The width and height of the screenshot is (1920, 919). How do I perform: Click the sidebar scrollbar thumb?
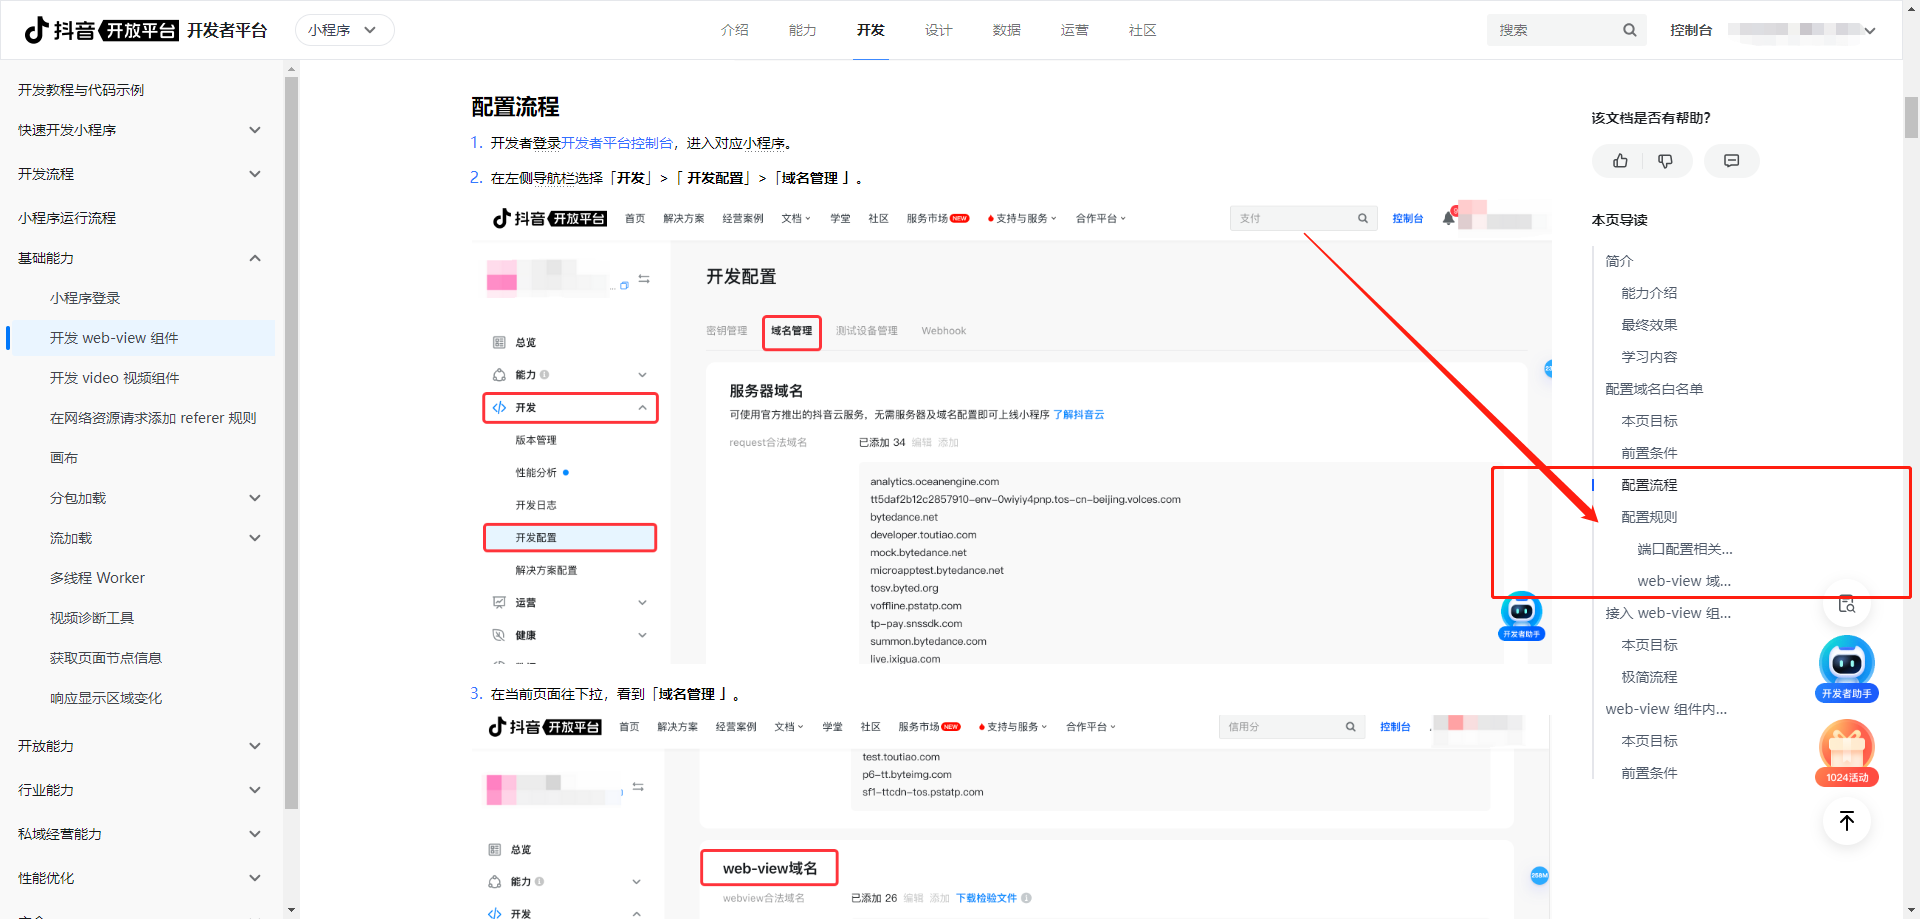291,442
